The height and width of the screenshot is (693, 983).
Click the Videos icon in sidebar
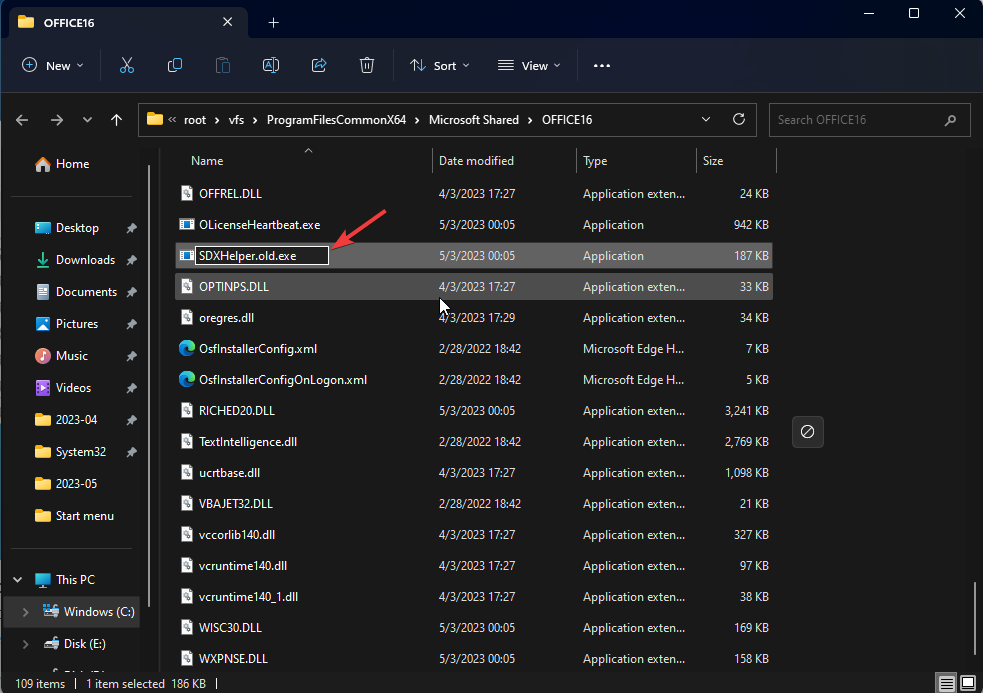(x=43, y=388)
